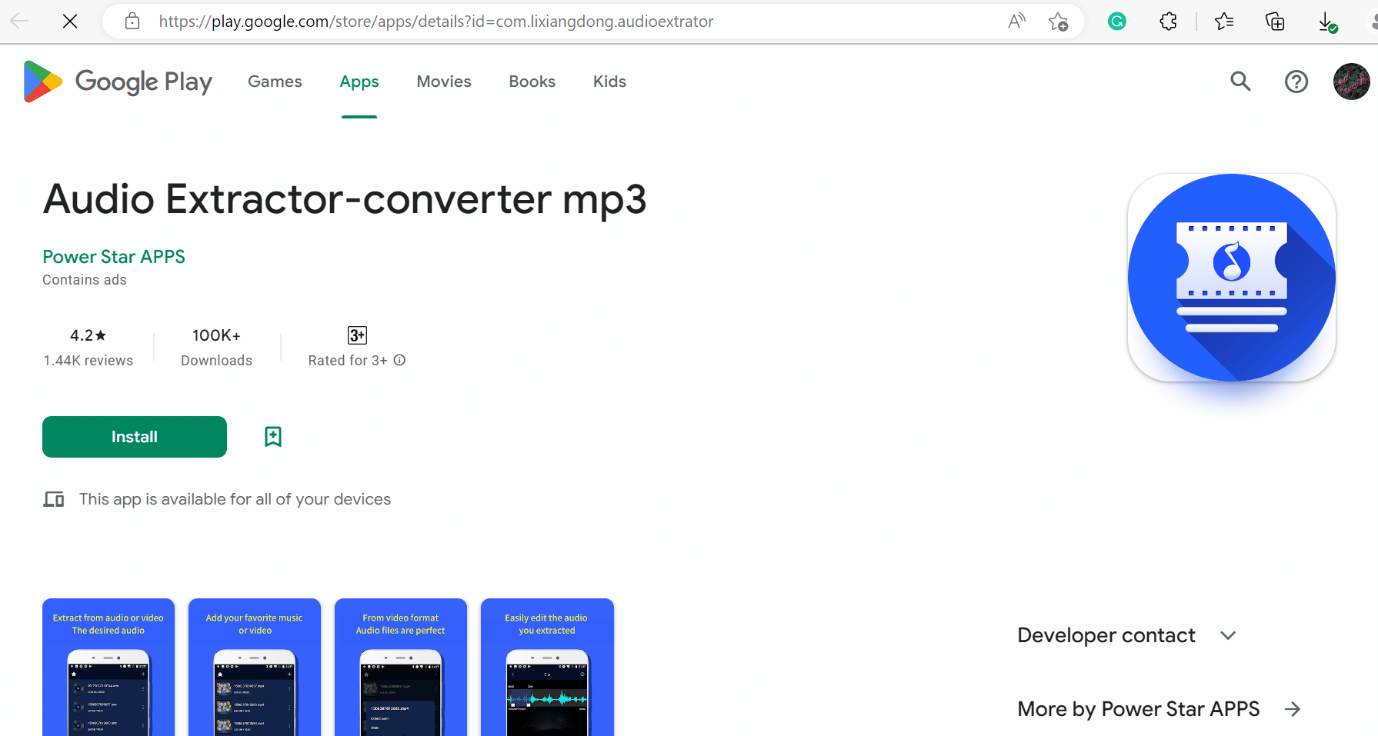Open 'Easily edit the audio' screenshot
The image size is (1378, 736).
tap(547, 667)
